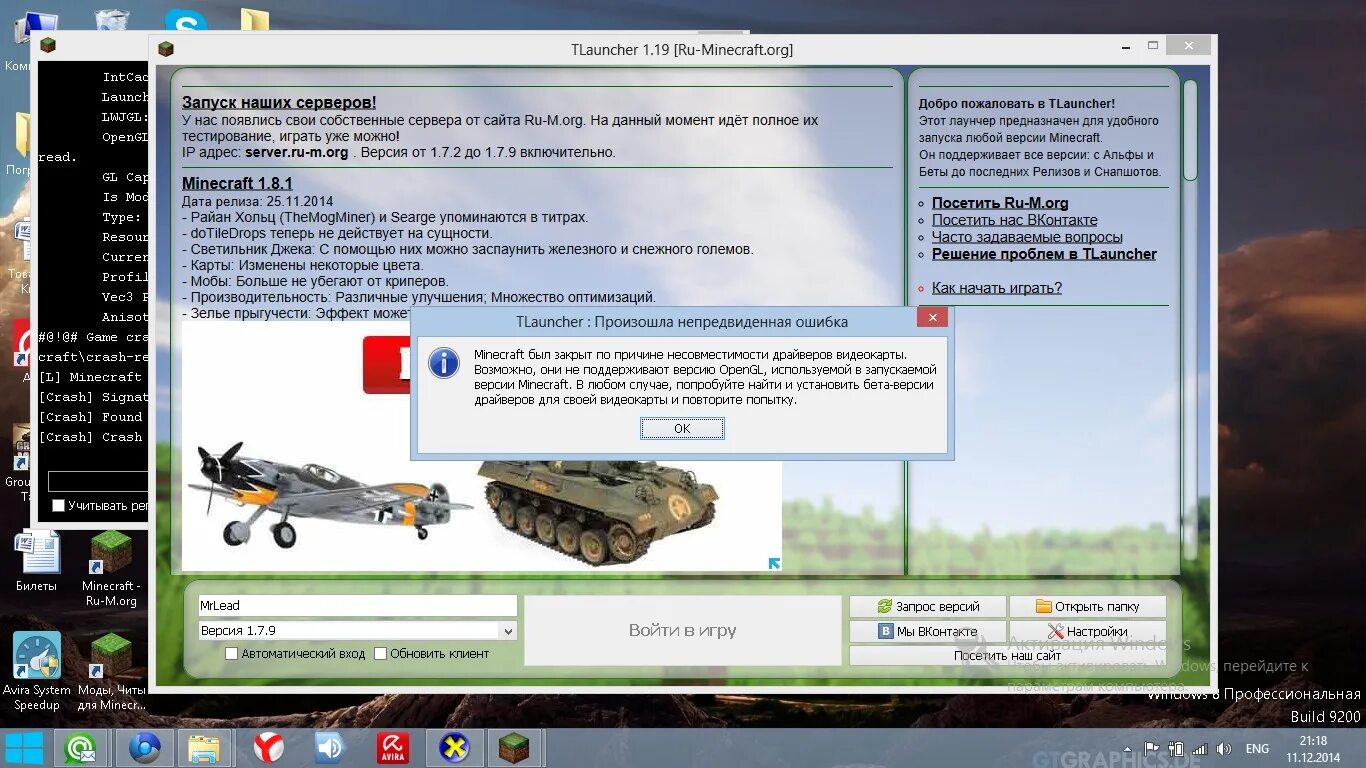Viewport: 1366px width, 768px height.
Task: Select Моды, Читы для Minecraft shortcut
Action: 111,671
